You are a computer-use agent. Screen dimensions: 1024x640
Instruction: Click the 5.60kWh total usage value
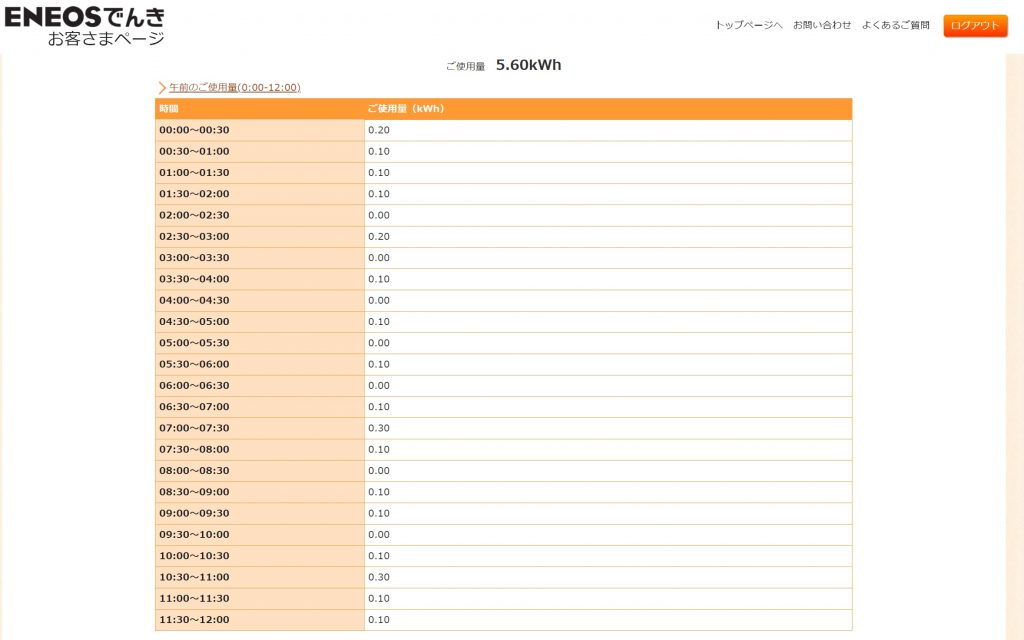click(528, 65)
